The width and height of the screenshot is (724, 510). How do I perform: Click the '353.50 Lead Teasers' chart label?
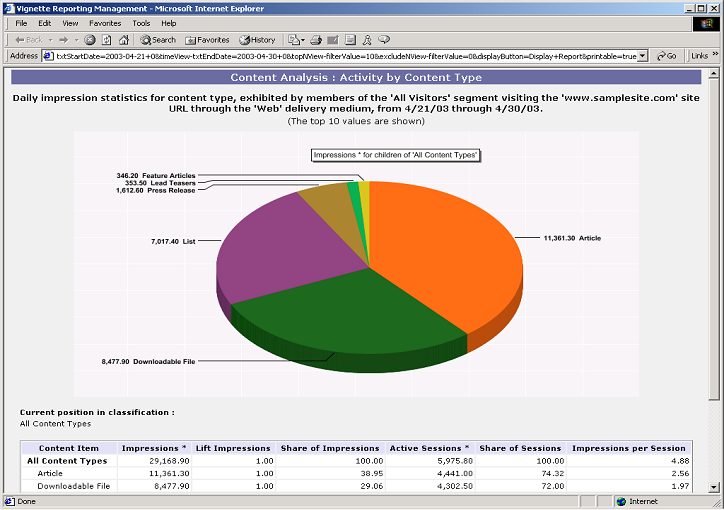click(x=160, y=183)
